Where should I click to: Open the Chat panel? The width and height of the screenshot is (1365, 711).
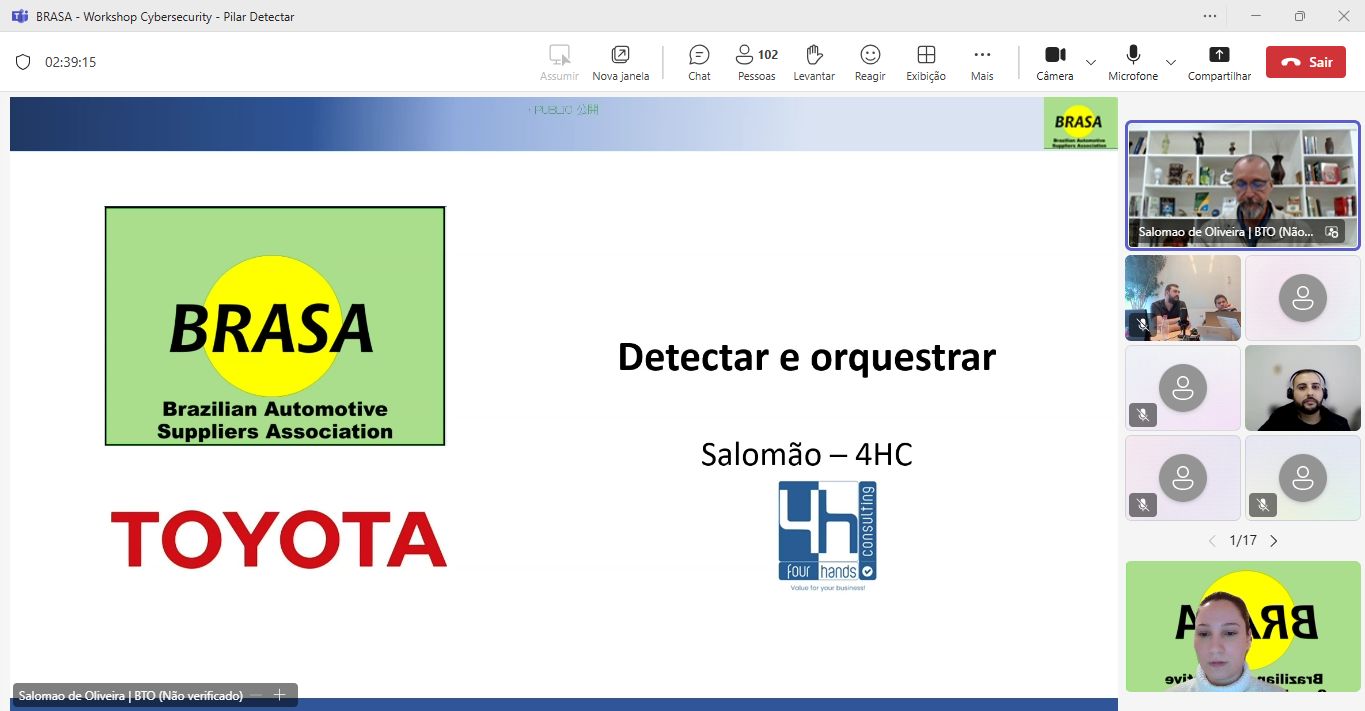coord(699,62)
